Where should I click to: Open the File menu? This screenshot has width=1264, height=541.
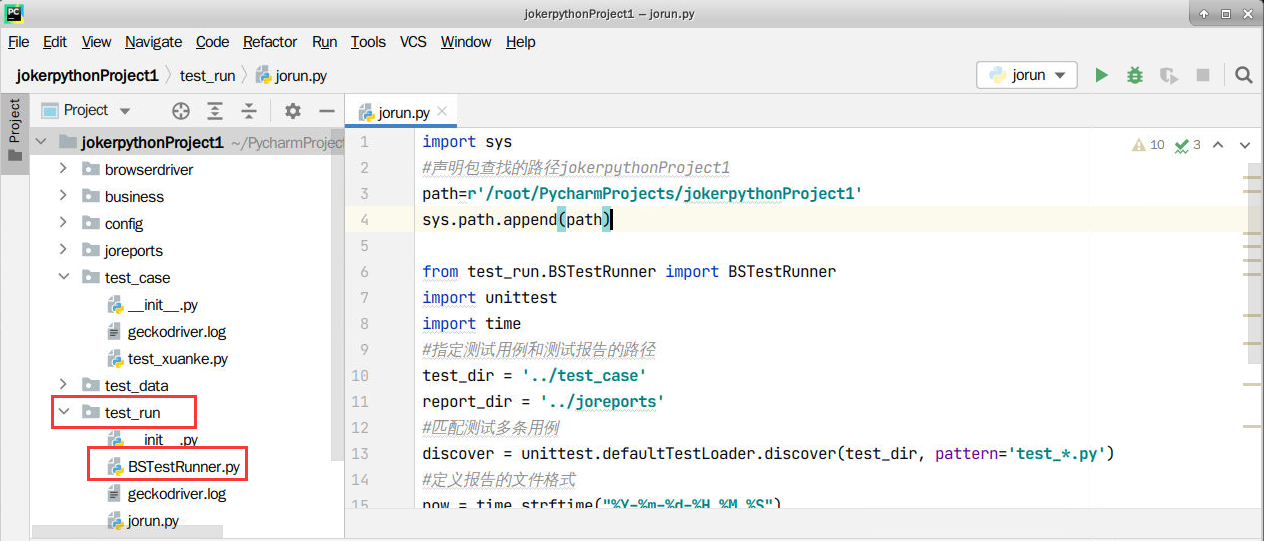tap(18, 42)
